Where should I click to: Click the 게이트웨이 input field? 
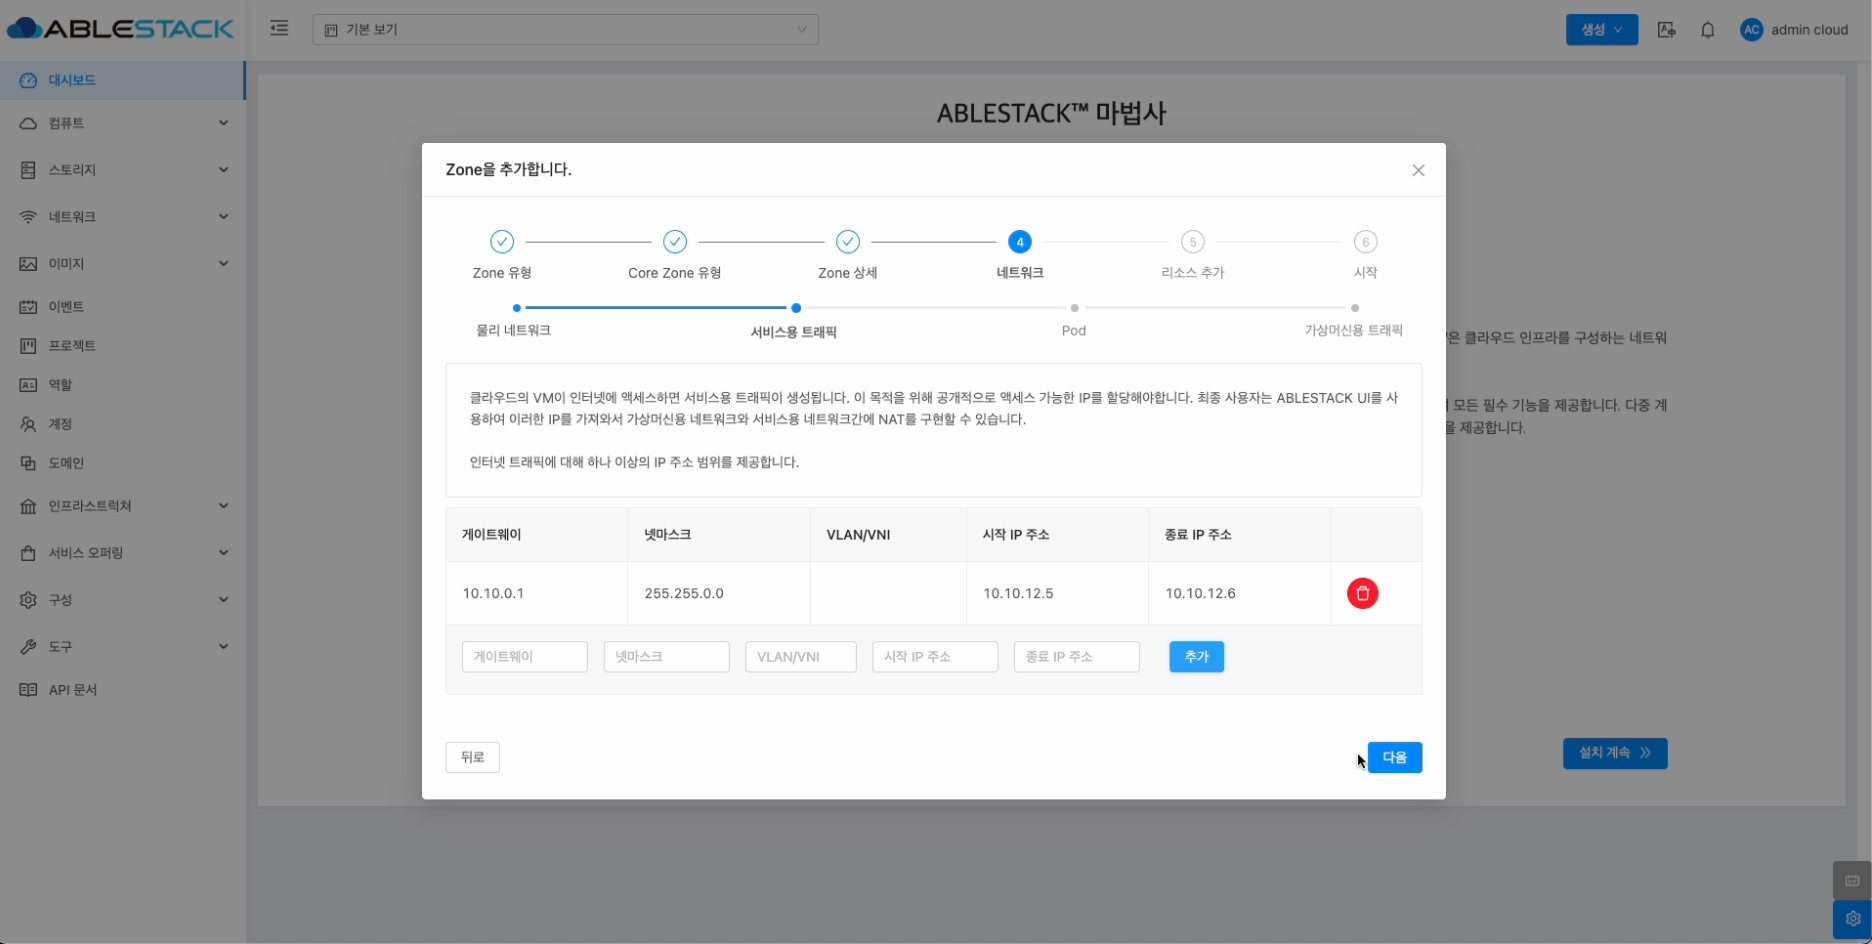(524, 657)
